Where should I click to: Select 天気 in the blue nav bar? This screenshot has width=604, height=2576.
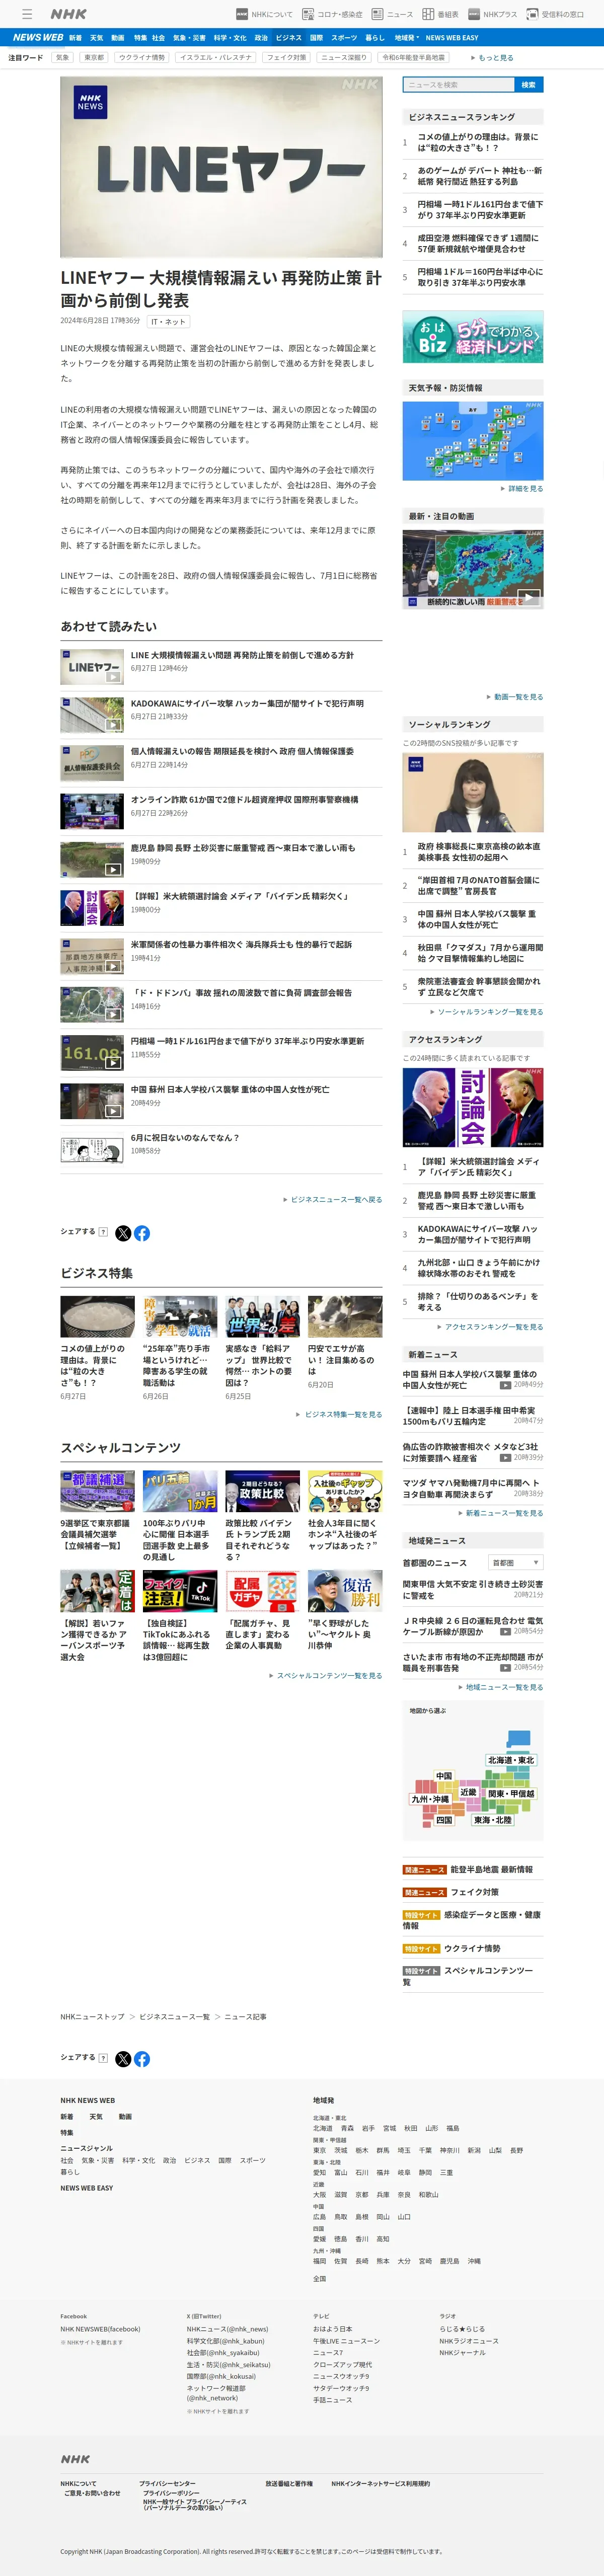(97, 37)
